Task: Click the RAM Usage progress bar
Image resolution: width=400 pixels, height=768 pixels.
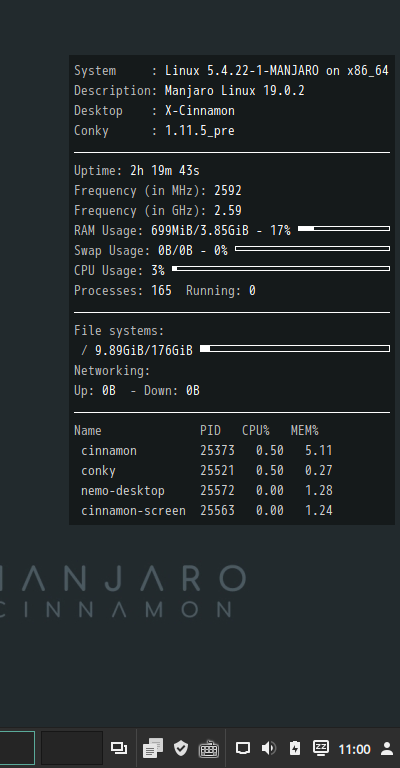Action: (344, 229)
